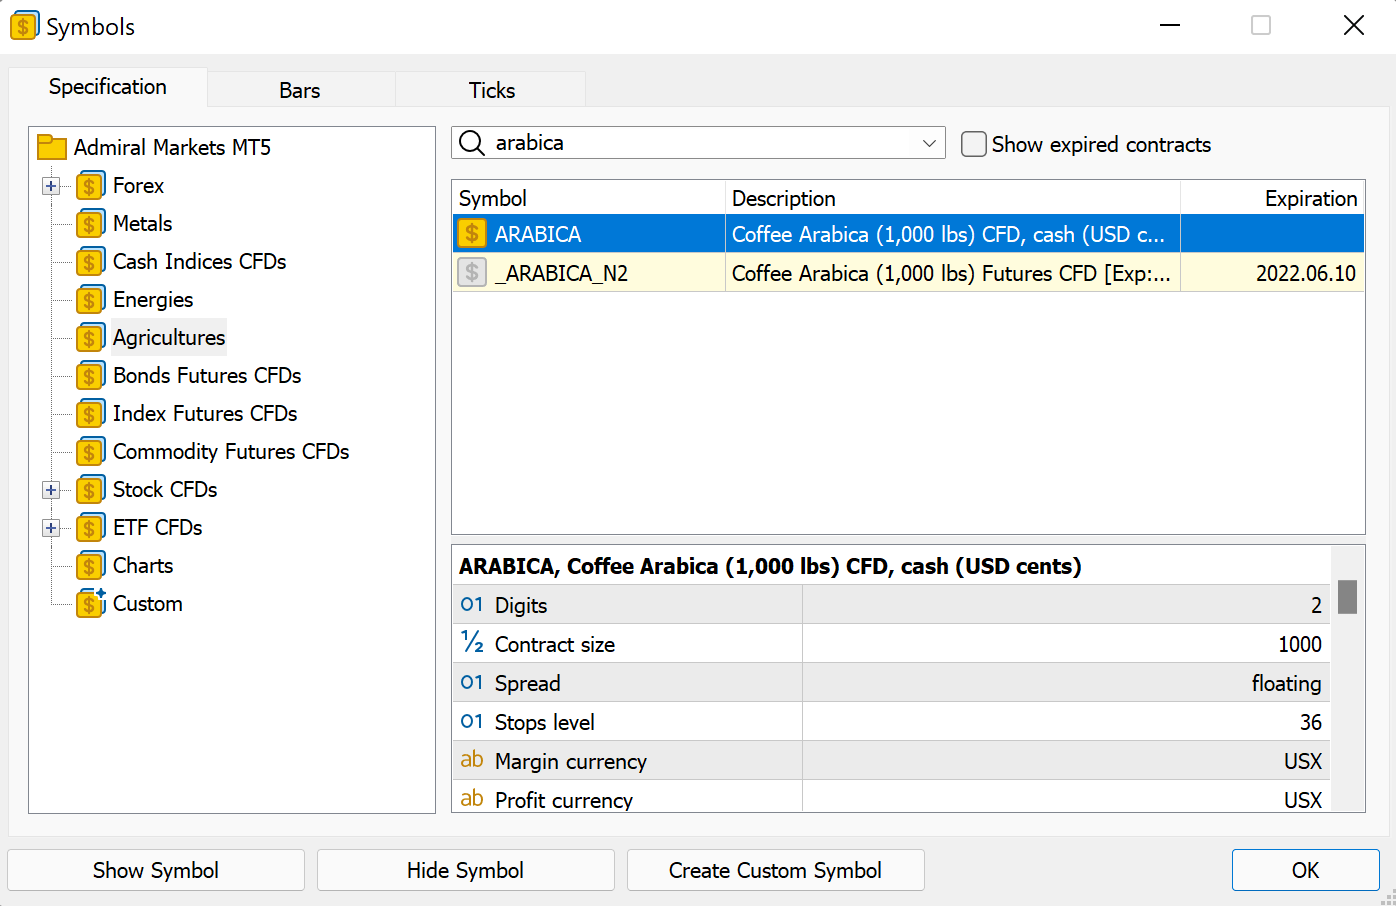1396x906 pixels.
Task: Switch to the Ticks tab
Action: (492, 90)
